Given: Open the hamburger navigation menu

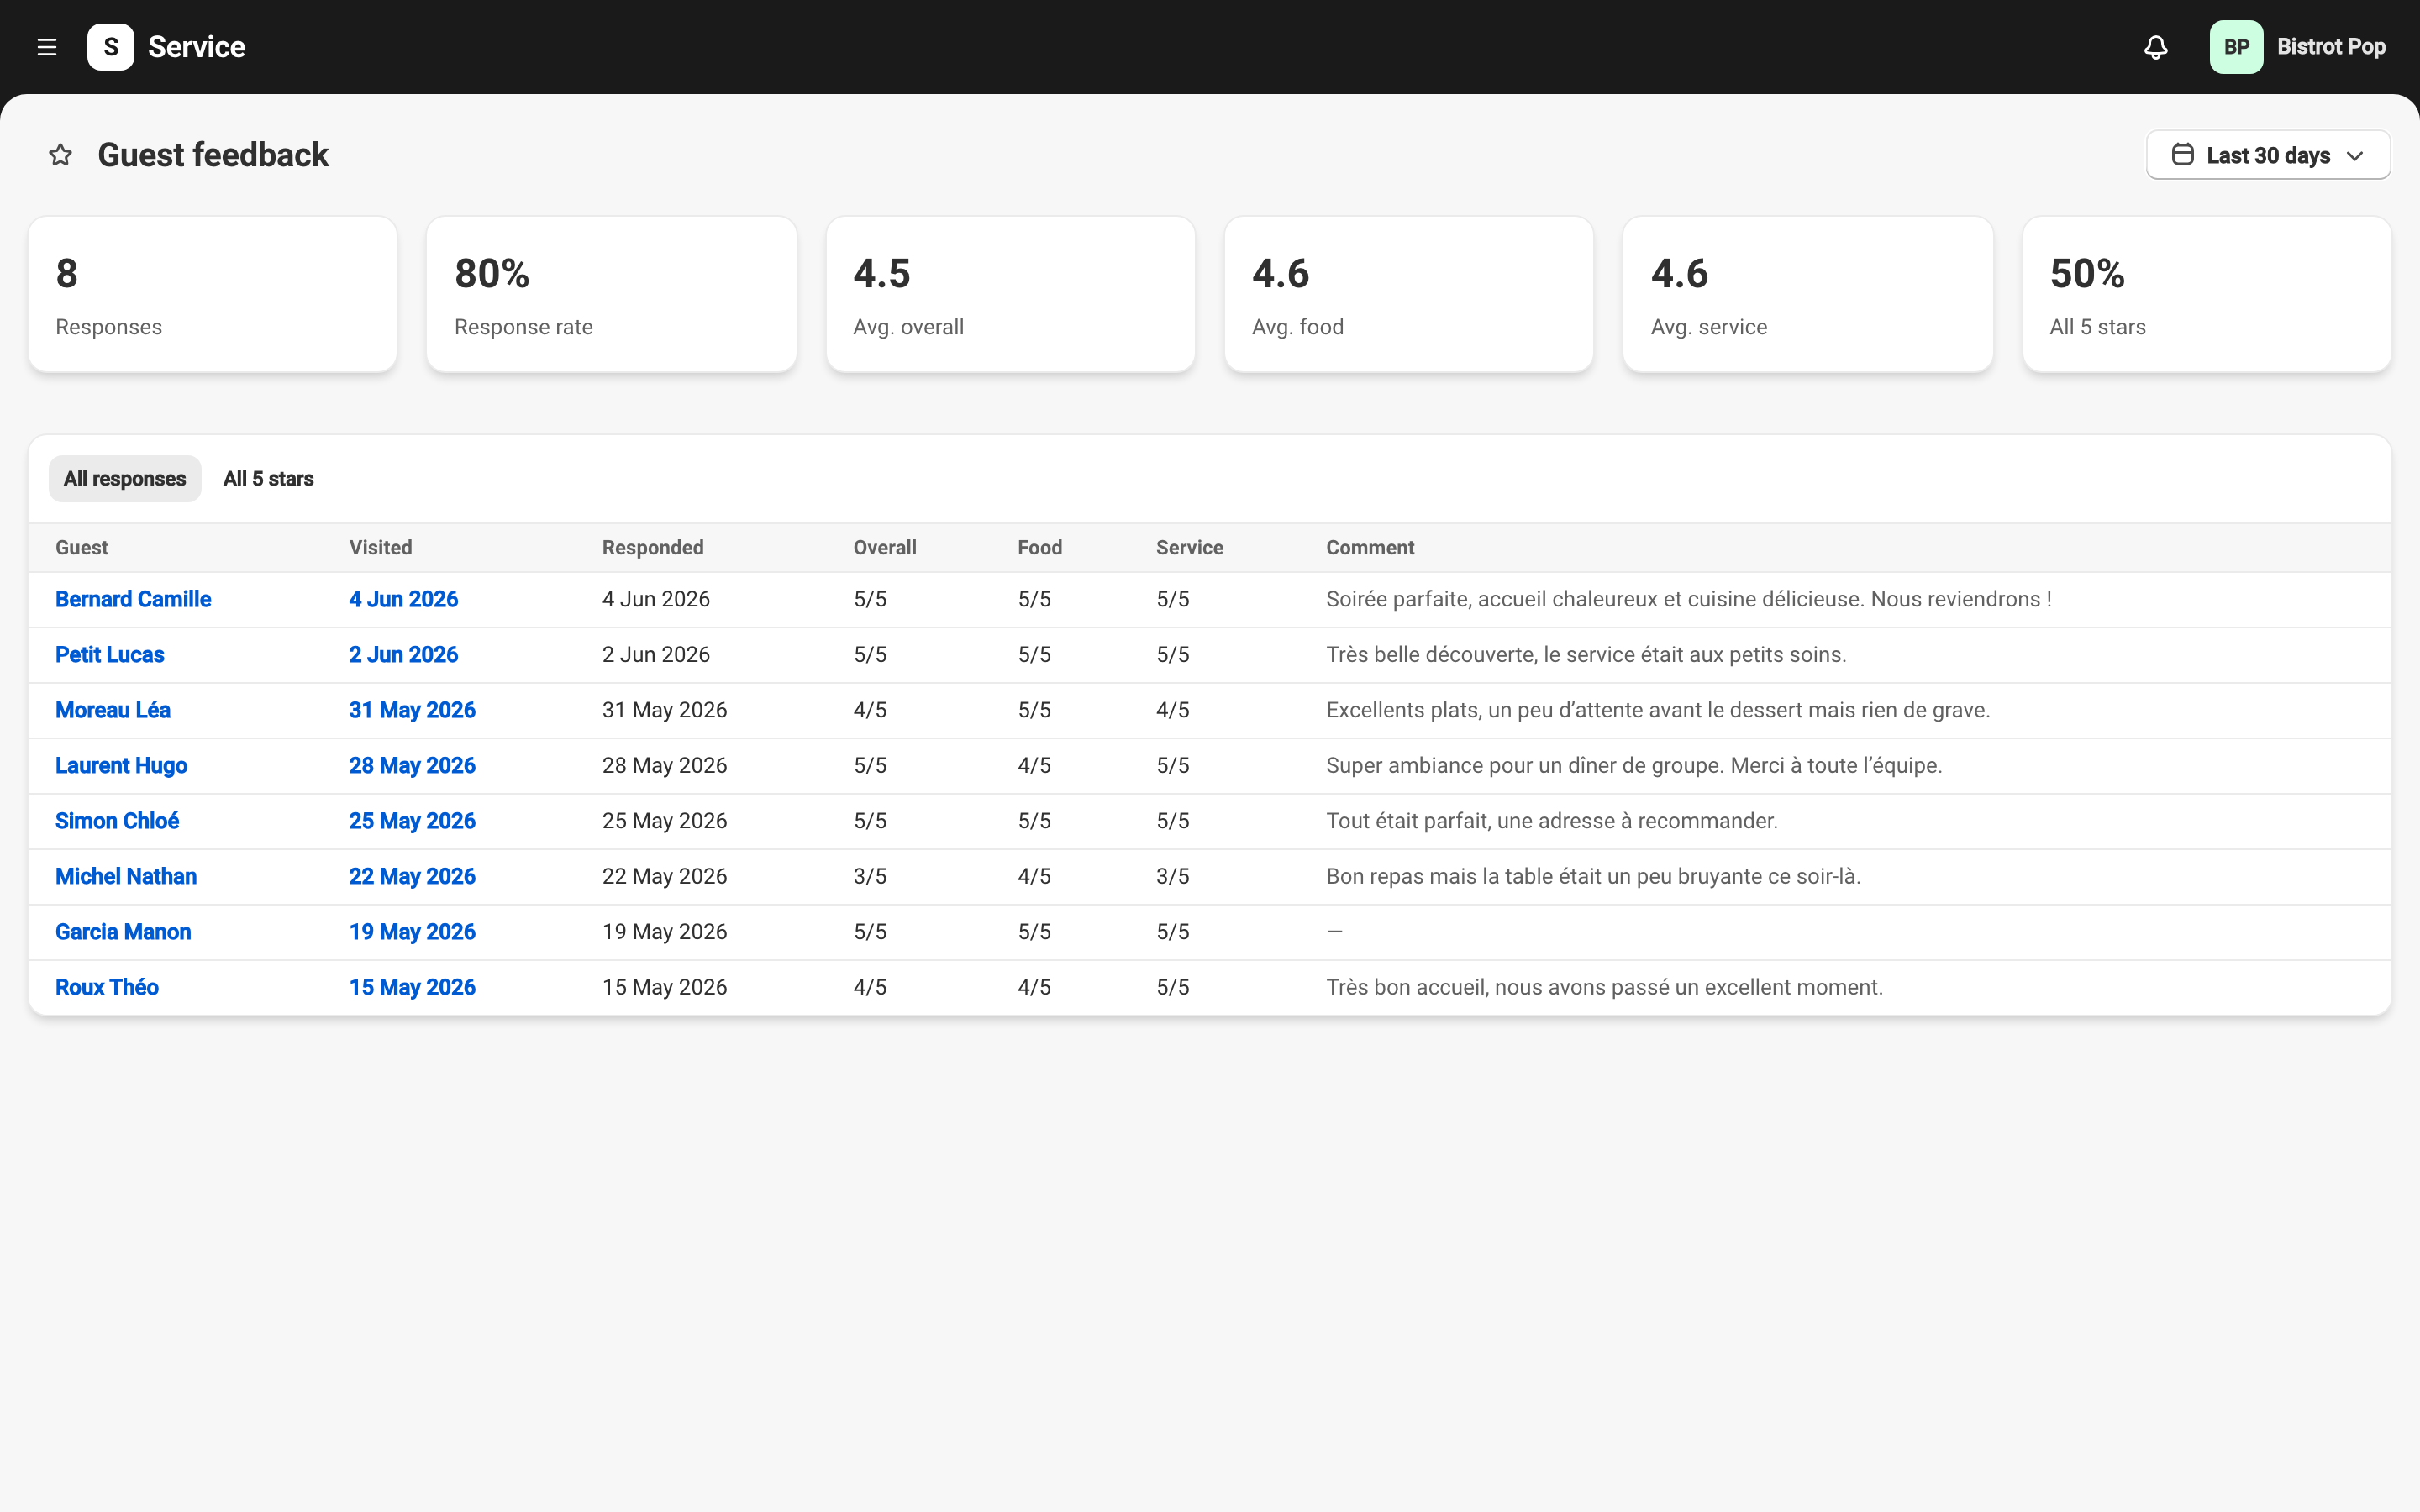Looking at the screenshot, I should 47,47.
